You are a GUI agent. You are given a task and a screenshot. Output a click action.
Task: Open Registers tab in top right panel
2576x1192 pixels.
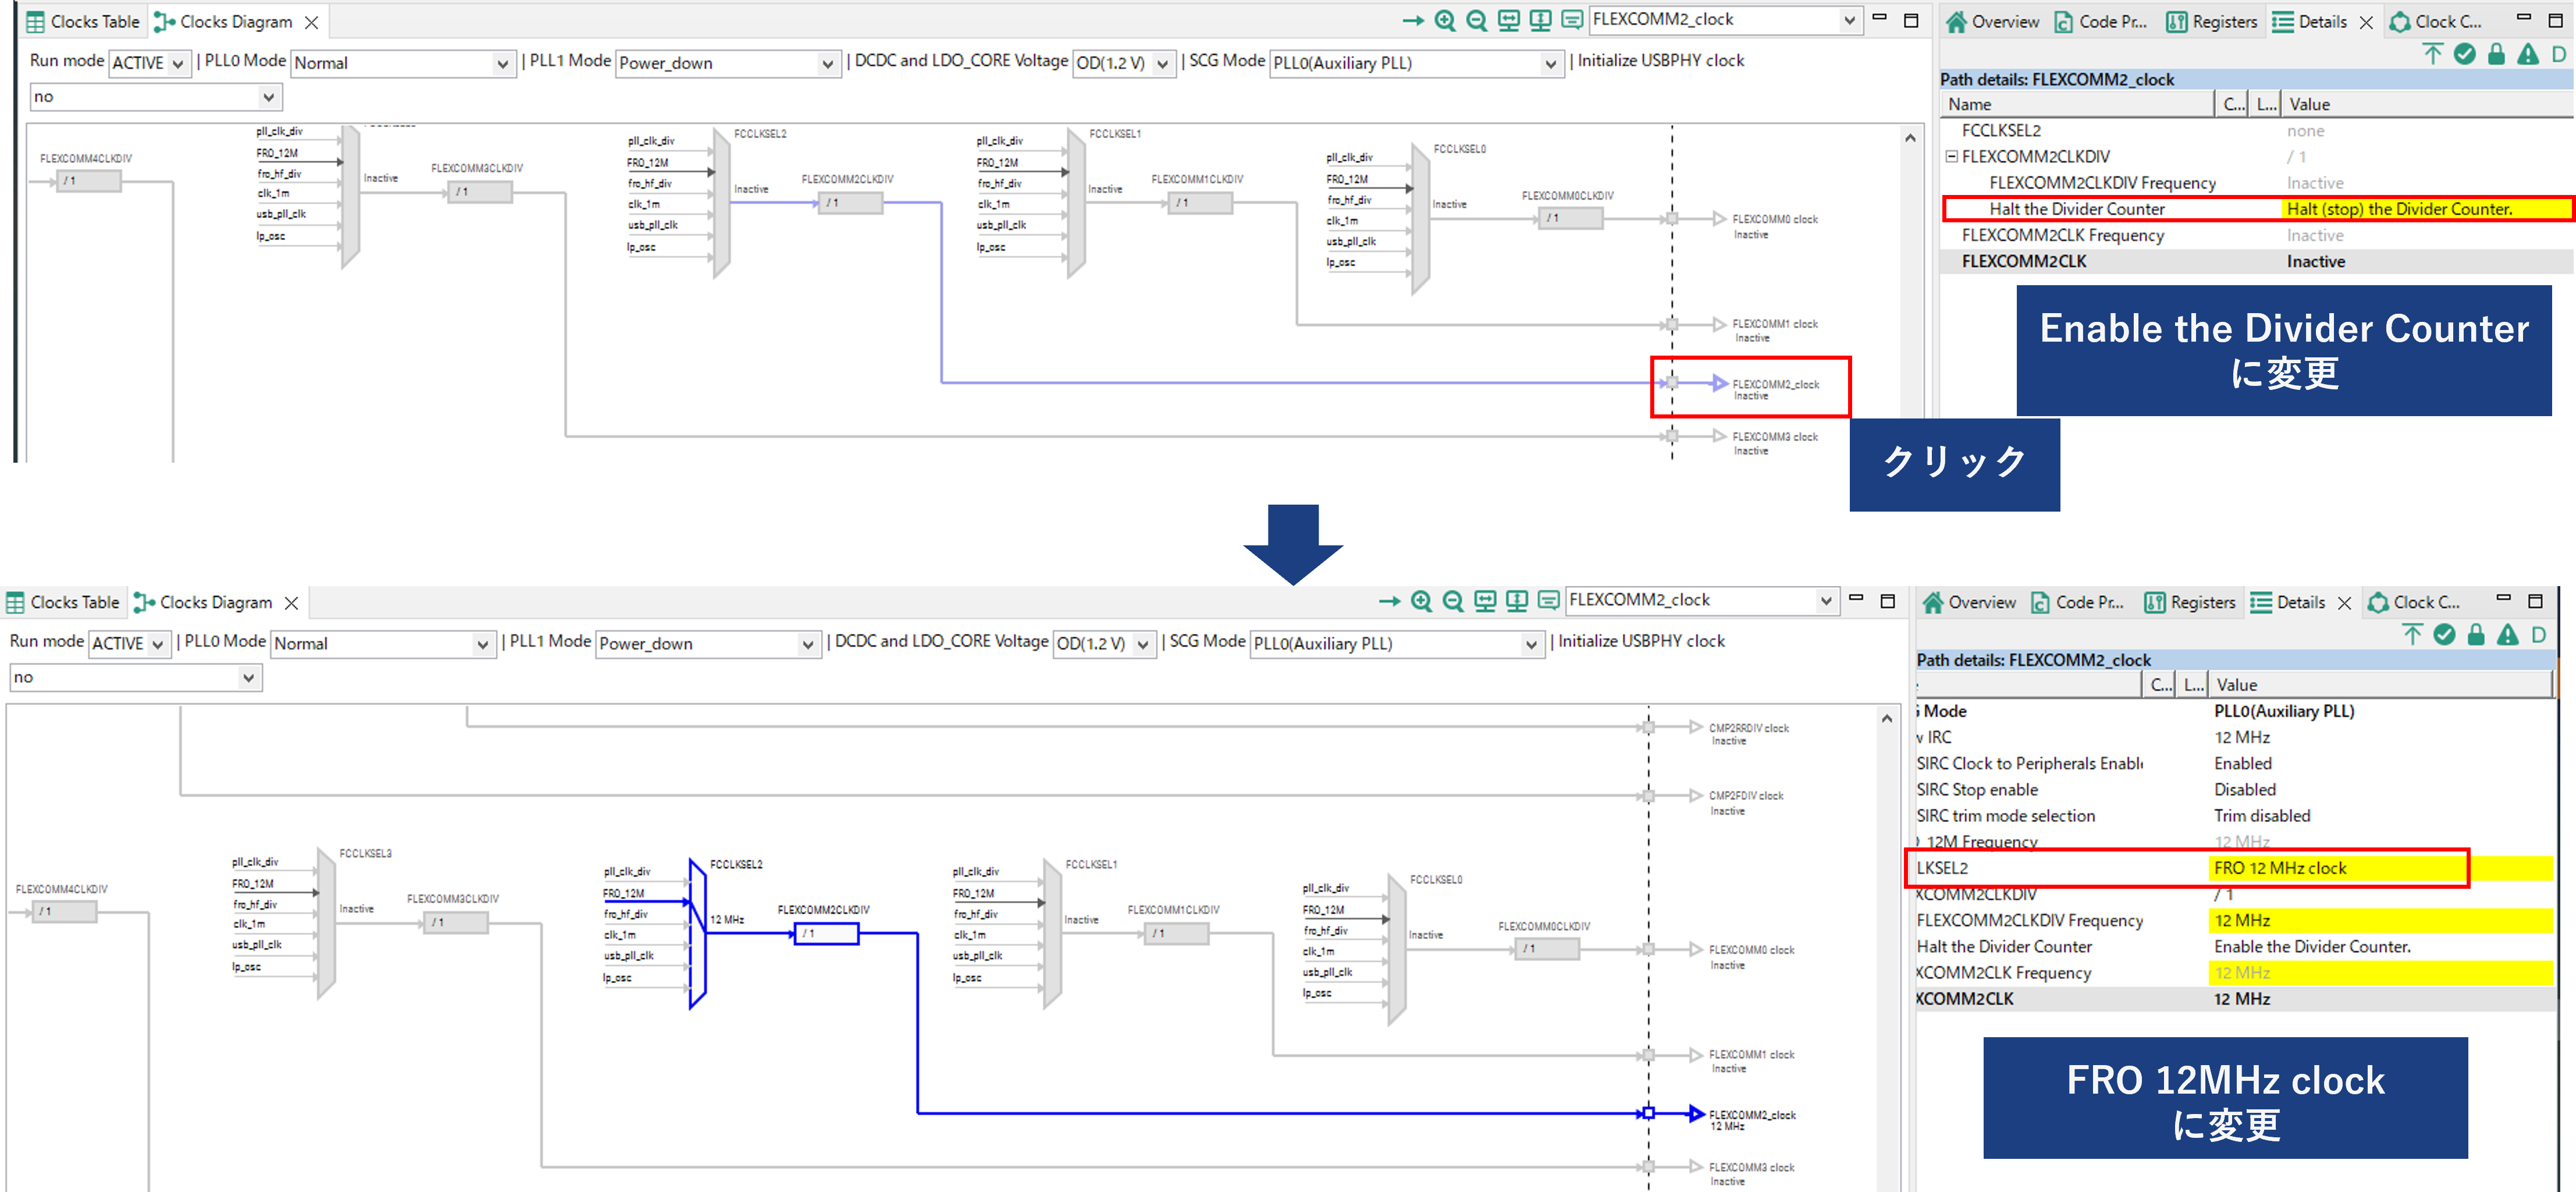click(2212, 22)
